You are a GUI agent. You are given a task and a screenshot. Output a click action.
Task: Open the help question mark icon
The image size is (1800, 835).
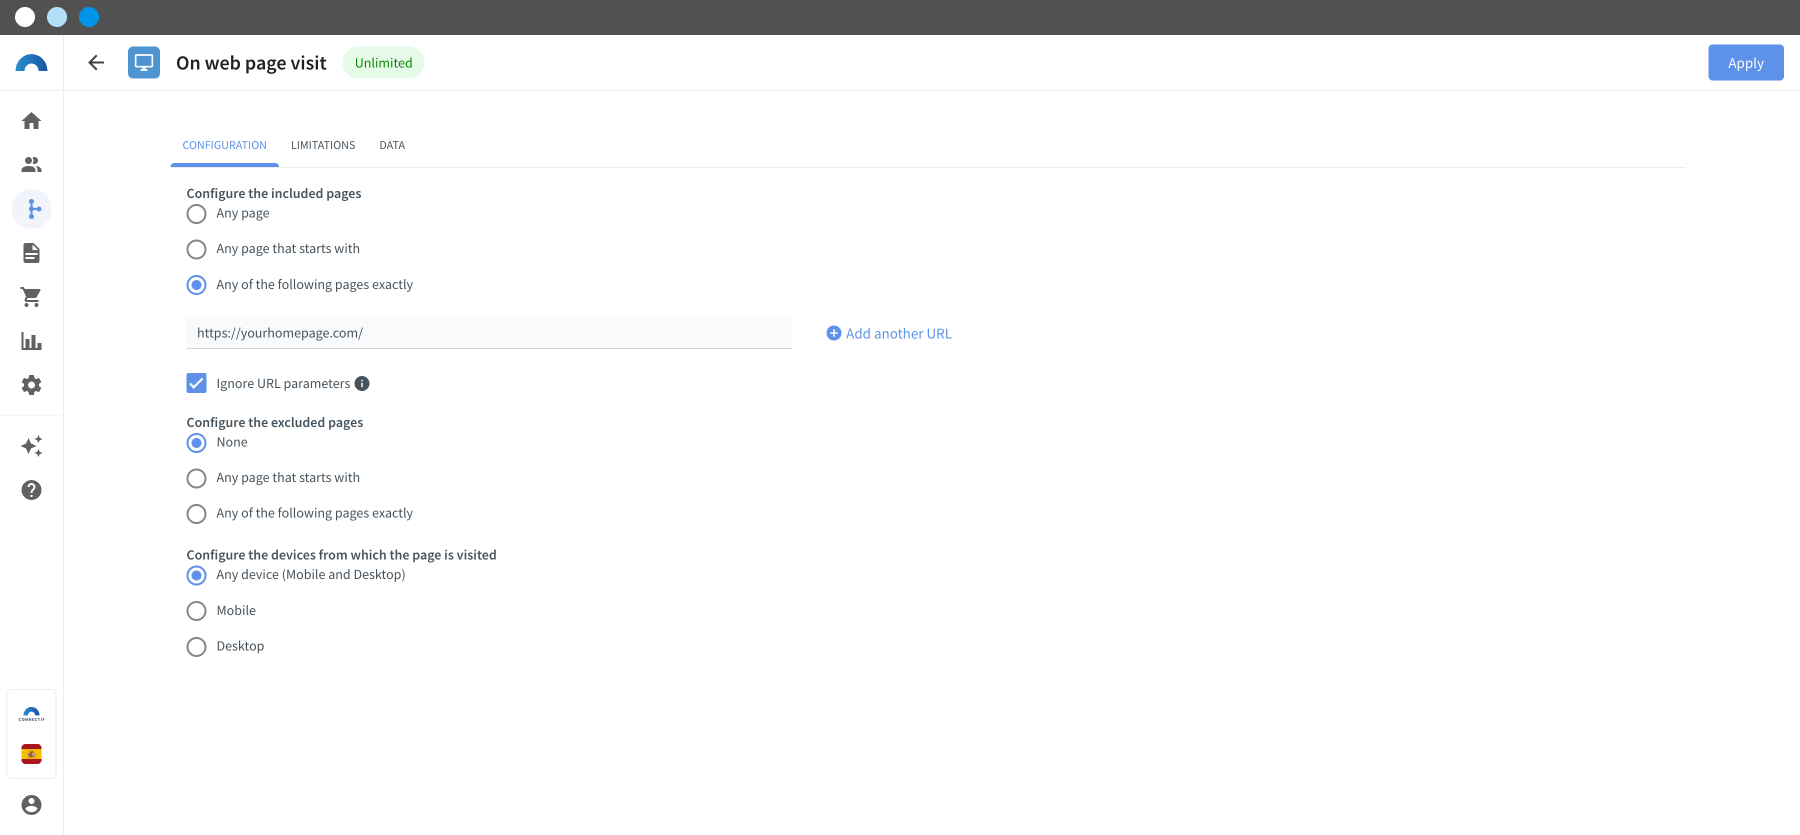tap(31, 490)
